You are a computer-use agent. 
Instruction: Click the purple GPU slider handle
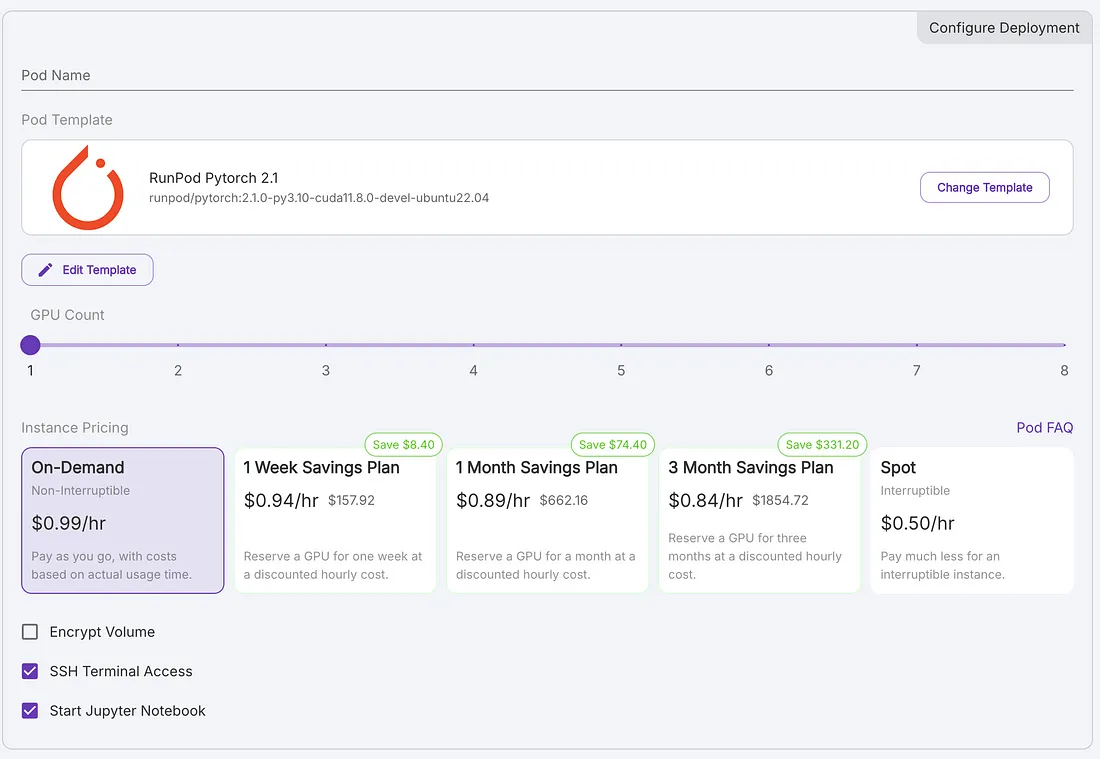(30, 345)
